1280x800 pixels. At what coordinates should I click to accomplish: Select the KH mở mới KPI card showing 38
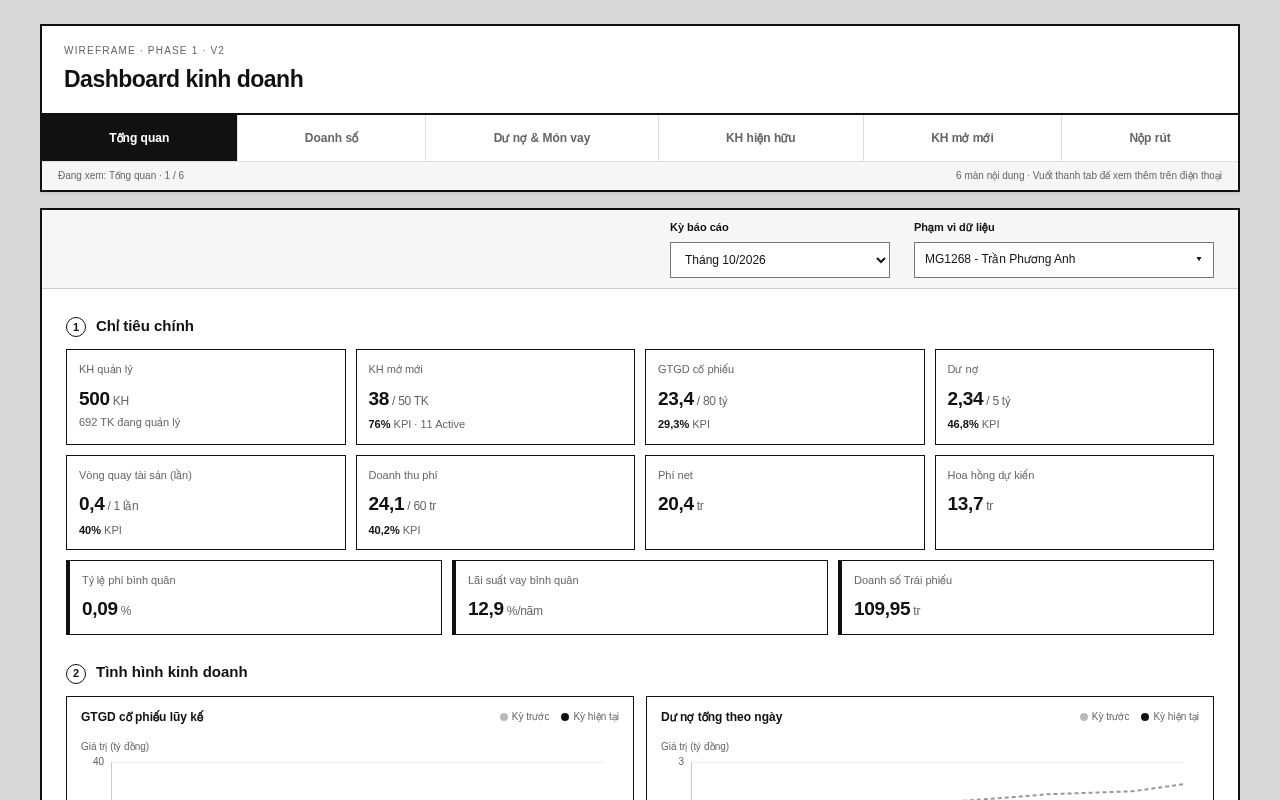pos(495,397)
